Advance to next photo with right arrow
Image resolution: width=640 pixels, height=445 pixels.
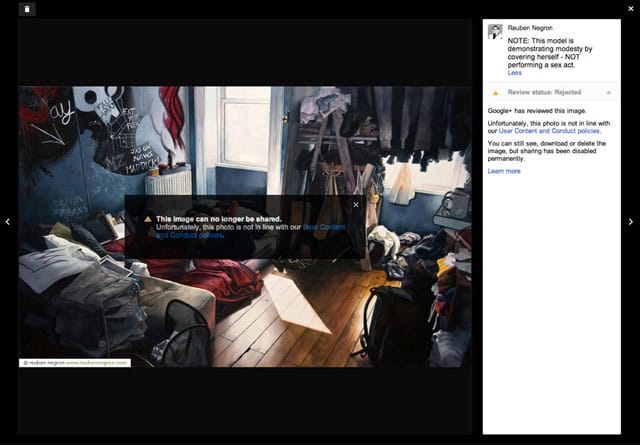[631, 222]
